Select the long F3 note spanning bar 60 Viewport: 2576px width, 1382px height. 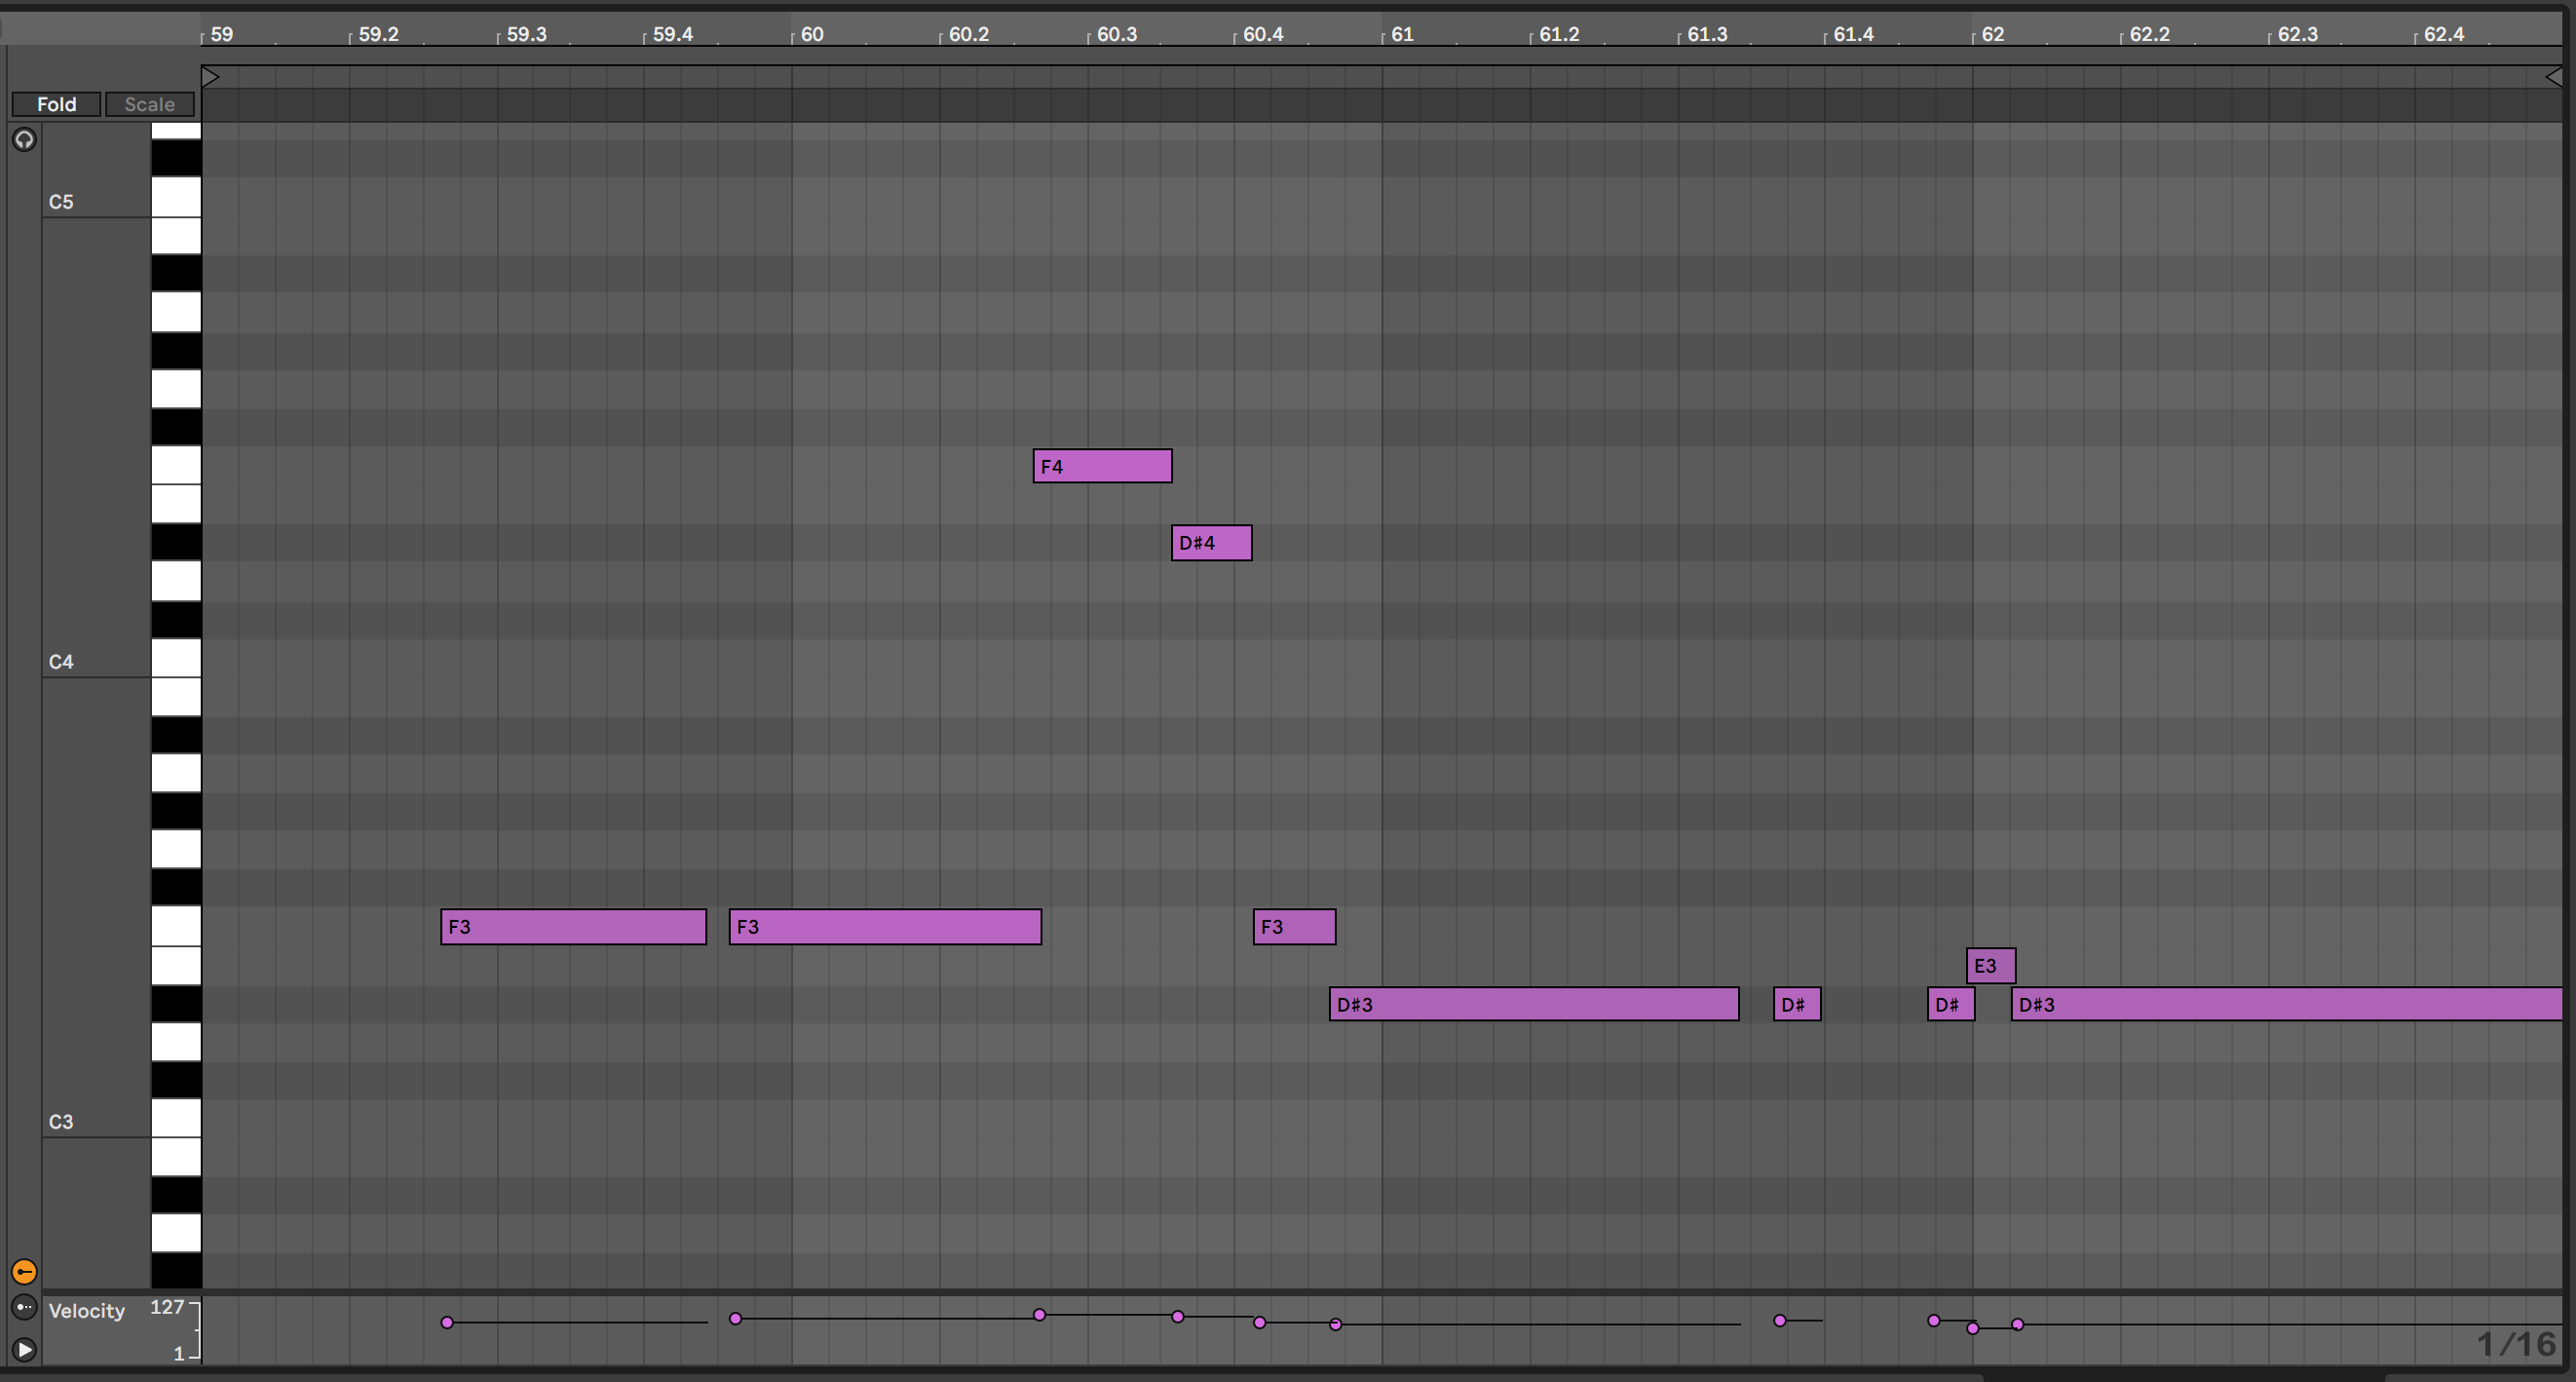885,927
